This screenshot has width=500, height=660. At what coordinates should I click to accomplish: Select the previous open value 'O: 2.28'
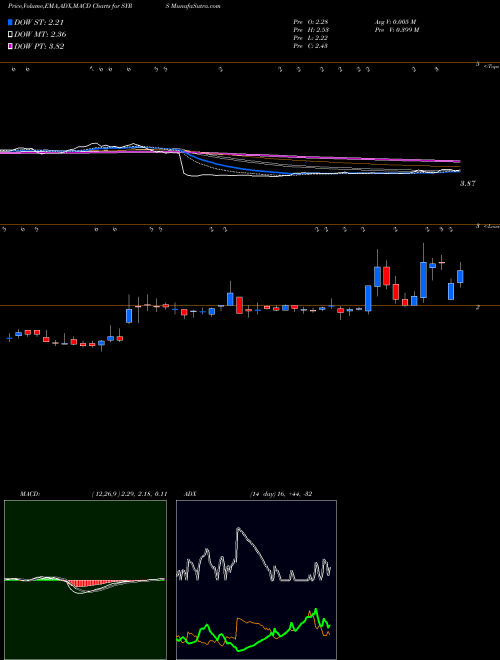coord(319,21)
